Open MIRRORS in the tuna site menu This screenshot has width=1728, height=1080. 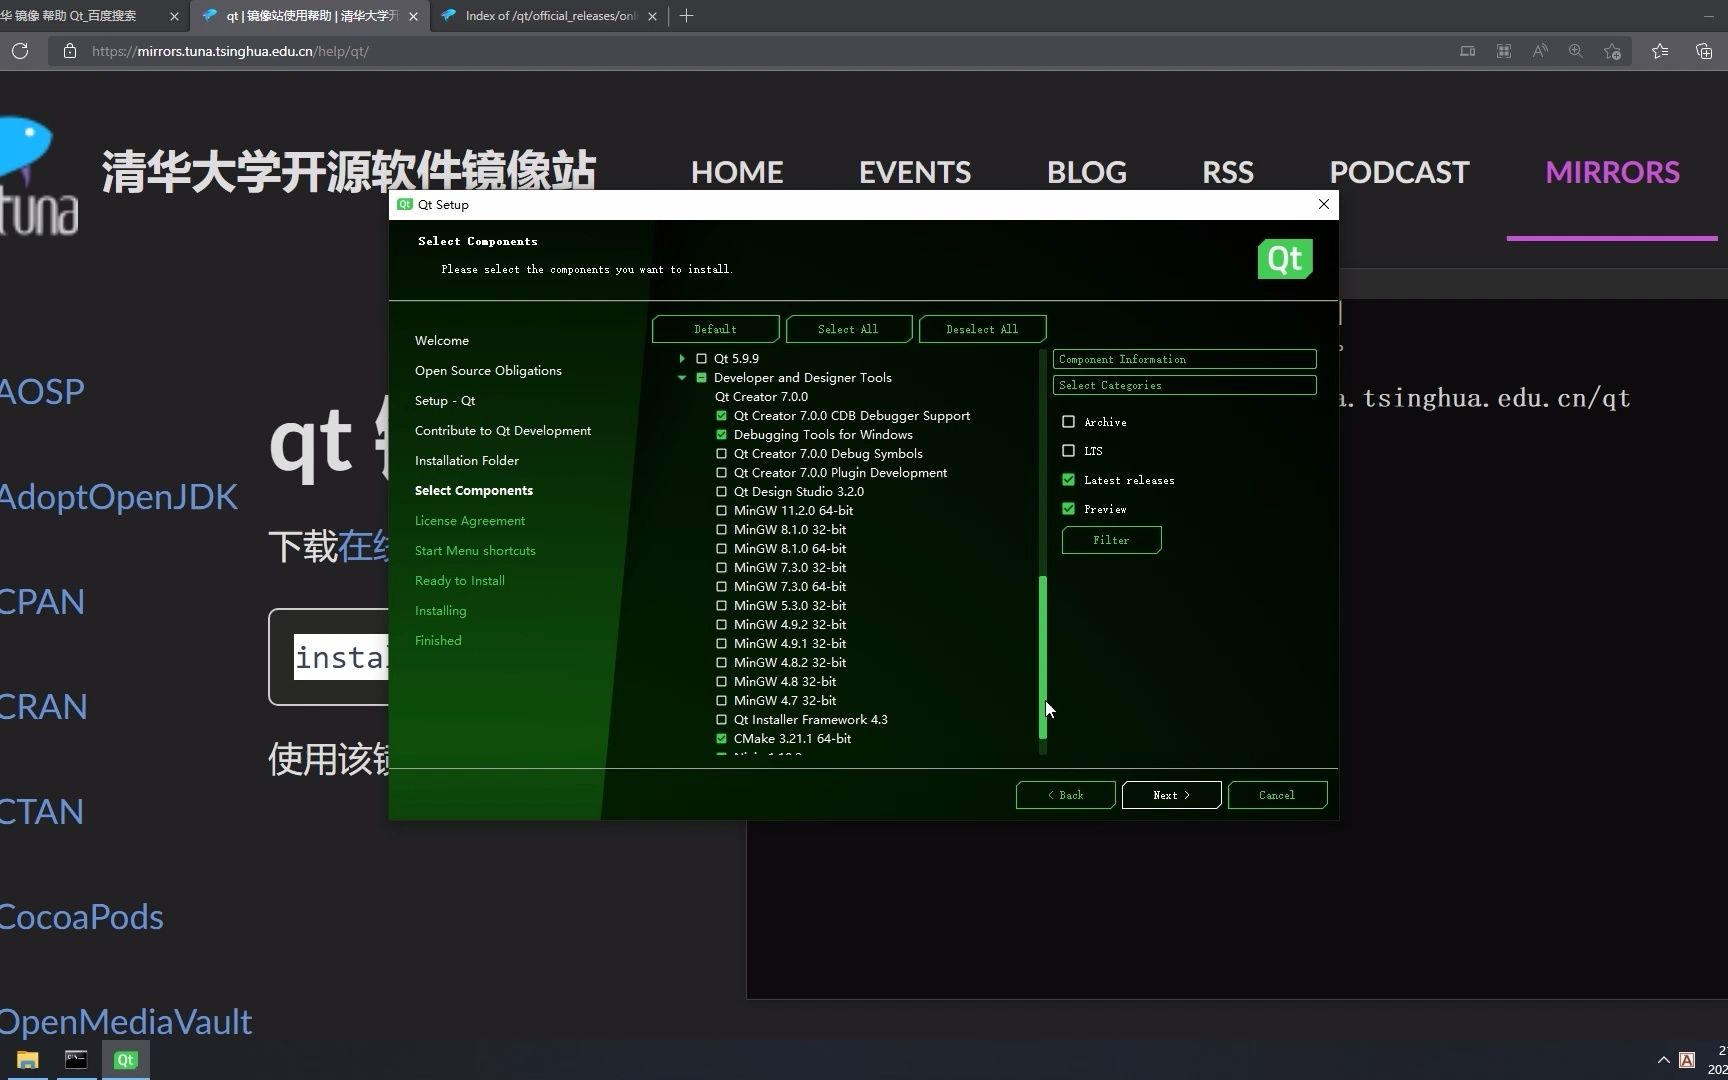(x=1612, y=172)
